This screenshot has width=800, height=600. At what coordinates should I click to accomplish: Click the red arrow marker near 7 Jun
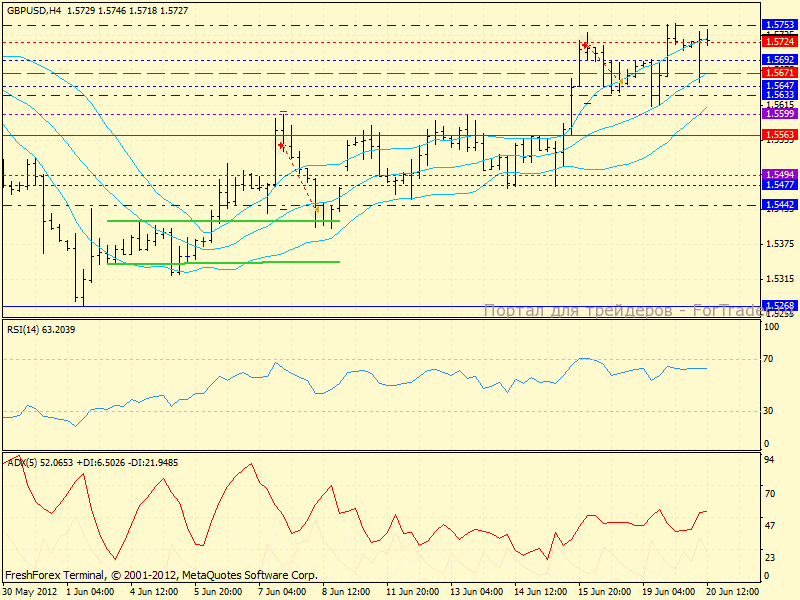[281, 146]
